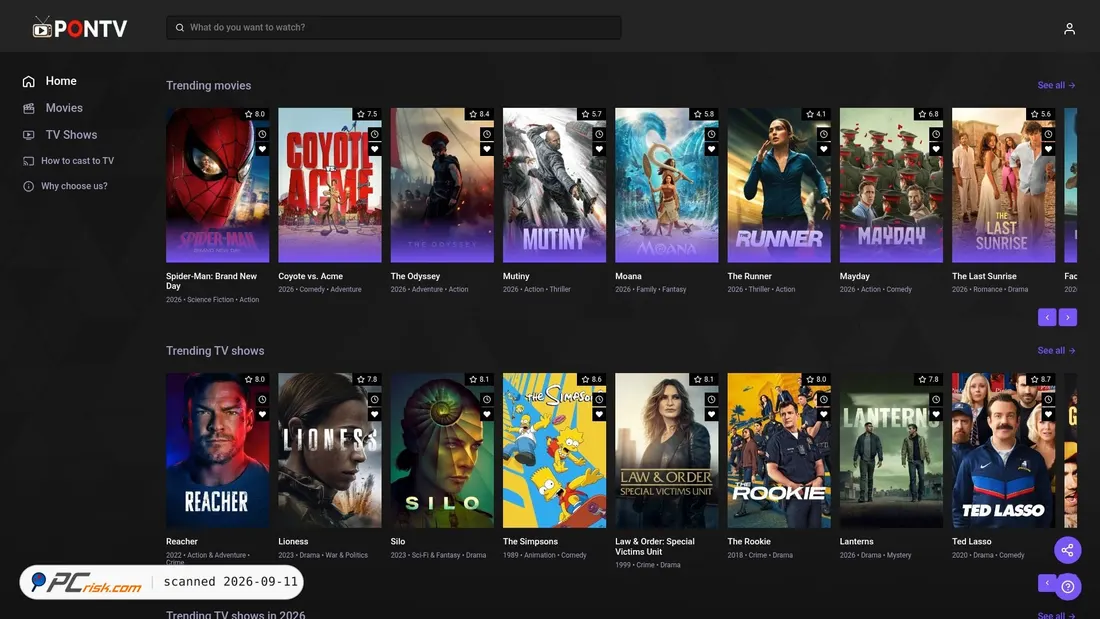Viewport: 1100px width, 619px height.
Task: Click Ted Lasso title text
Action: (x=971, y=542)
